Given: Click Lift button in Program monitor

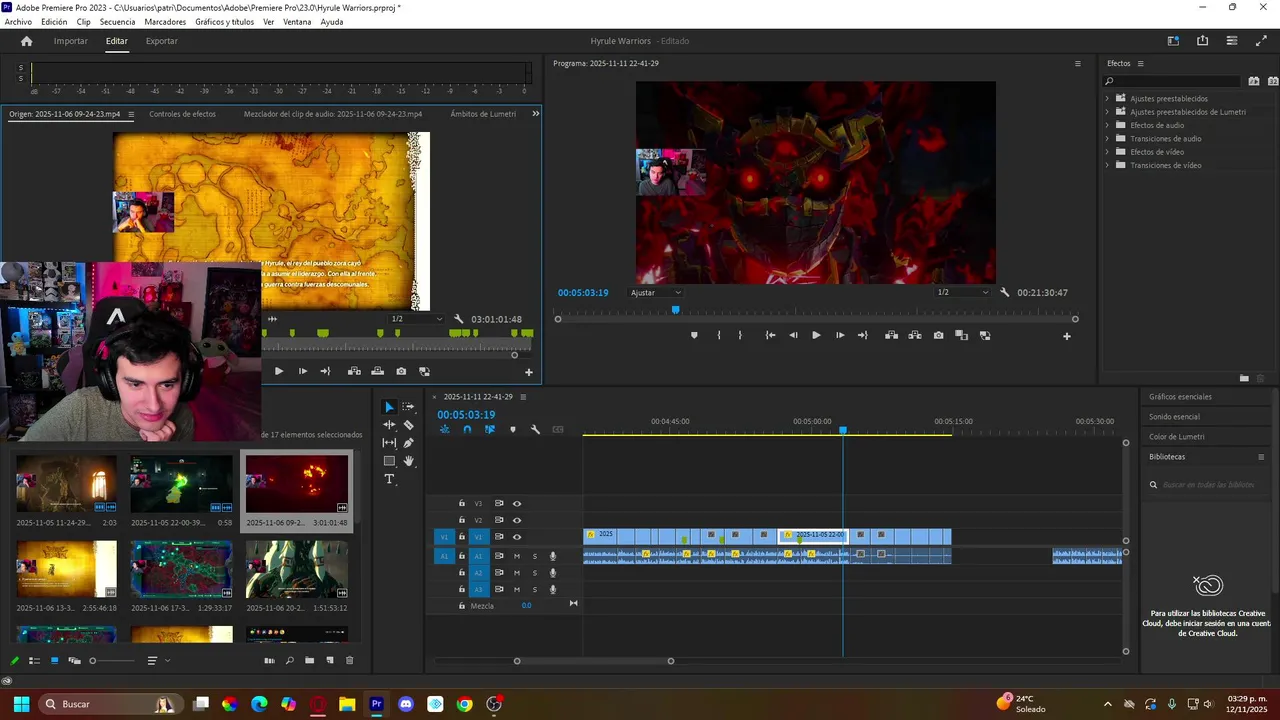Looking at the screenshot, I should [891, 335].
